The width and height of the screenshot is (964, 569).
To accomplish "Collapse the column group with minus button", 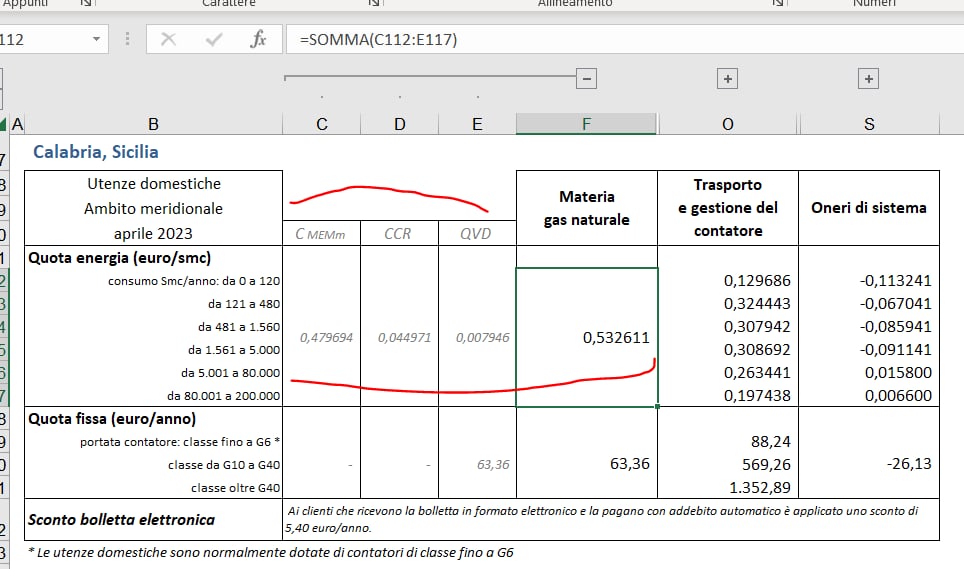I will pyautogui.click(x=587, y=79).
